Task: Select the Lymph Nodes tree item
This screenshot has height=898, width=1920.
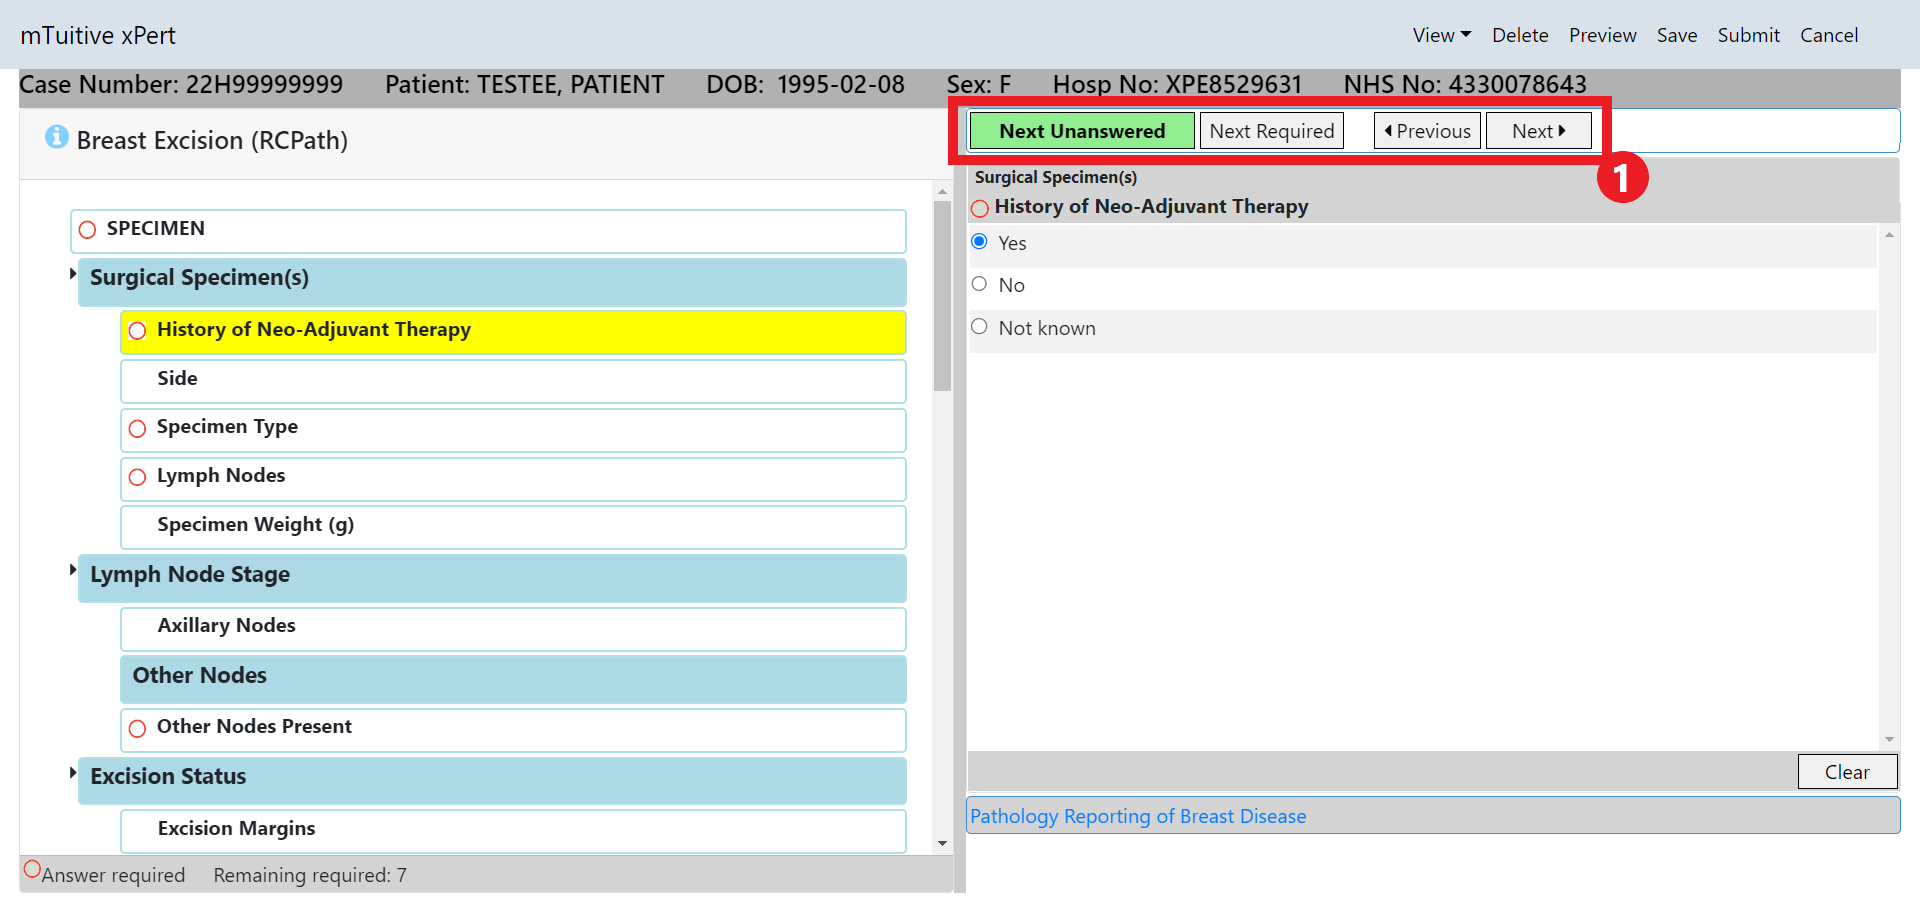Action: pos(513,479)
